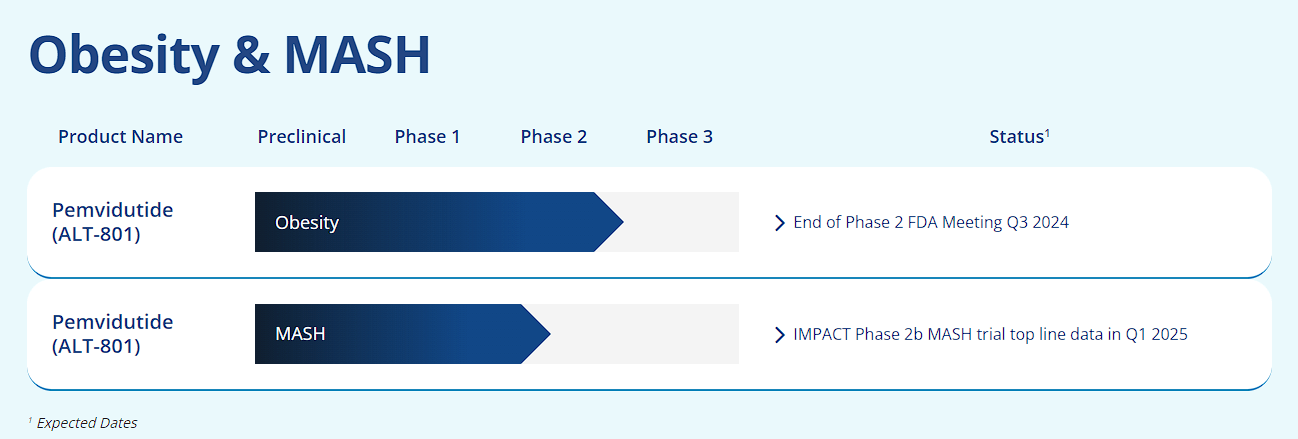Click the chevron before IMPACT Phase 2b
Viewport: 1298px width, 439px height.
click(780, 334)
